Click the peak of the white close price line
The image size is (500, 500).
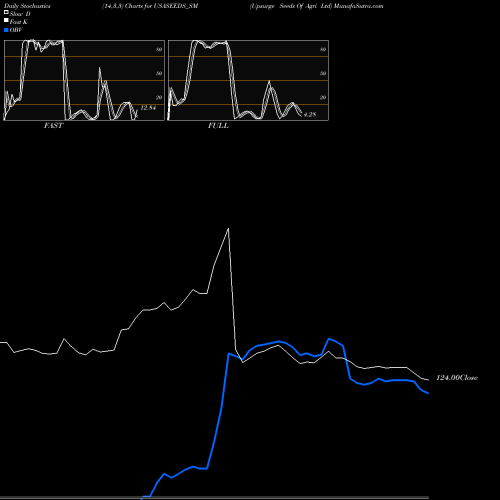[228, 229]
